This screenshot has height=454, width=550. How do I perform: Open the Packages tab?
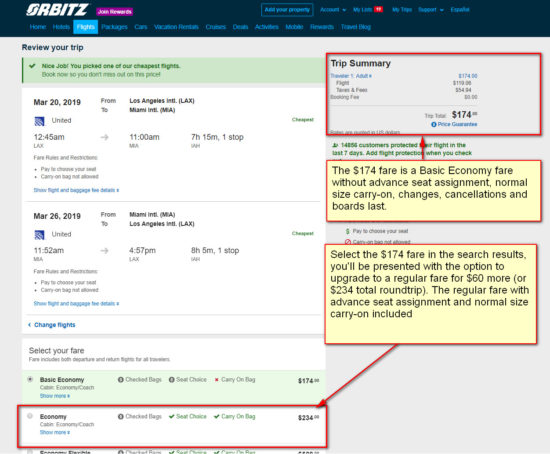point(114,27)
